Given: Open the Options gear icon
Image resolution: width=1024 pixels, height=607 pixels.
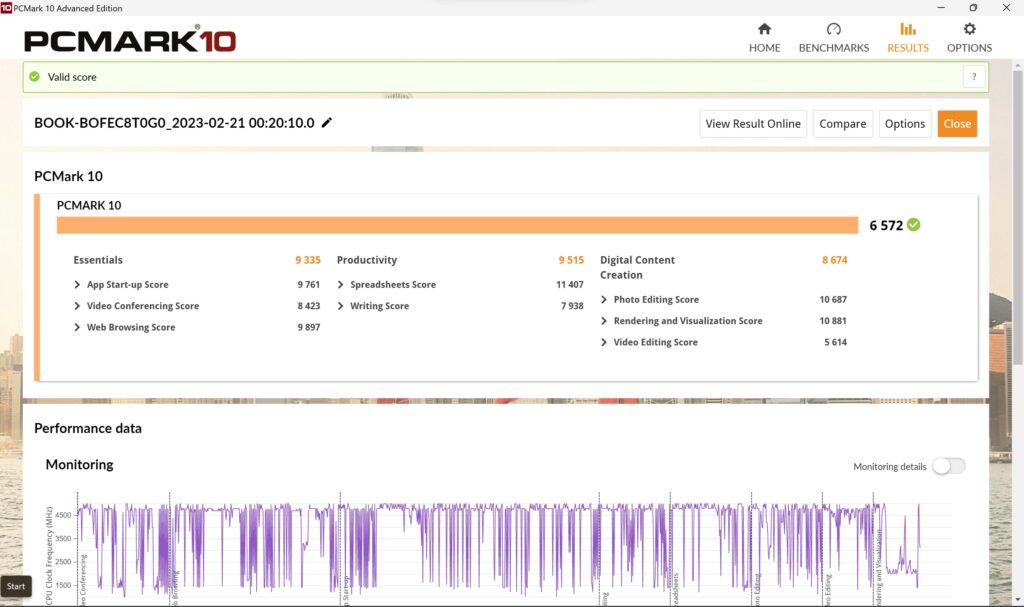Looking at the screenshot, I should coord(969,30).
